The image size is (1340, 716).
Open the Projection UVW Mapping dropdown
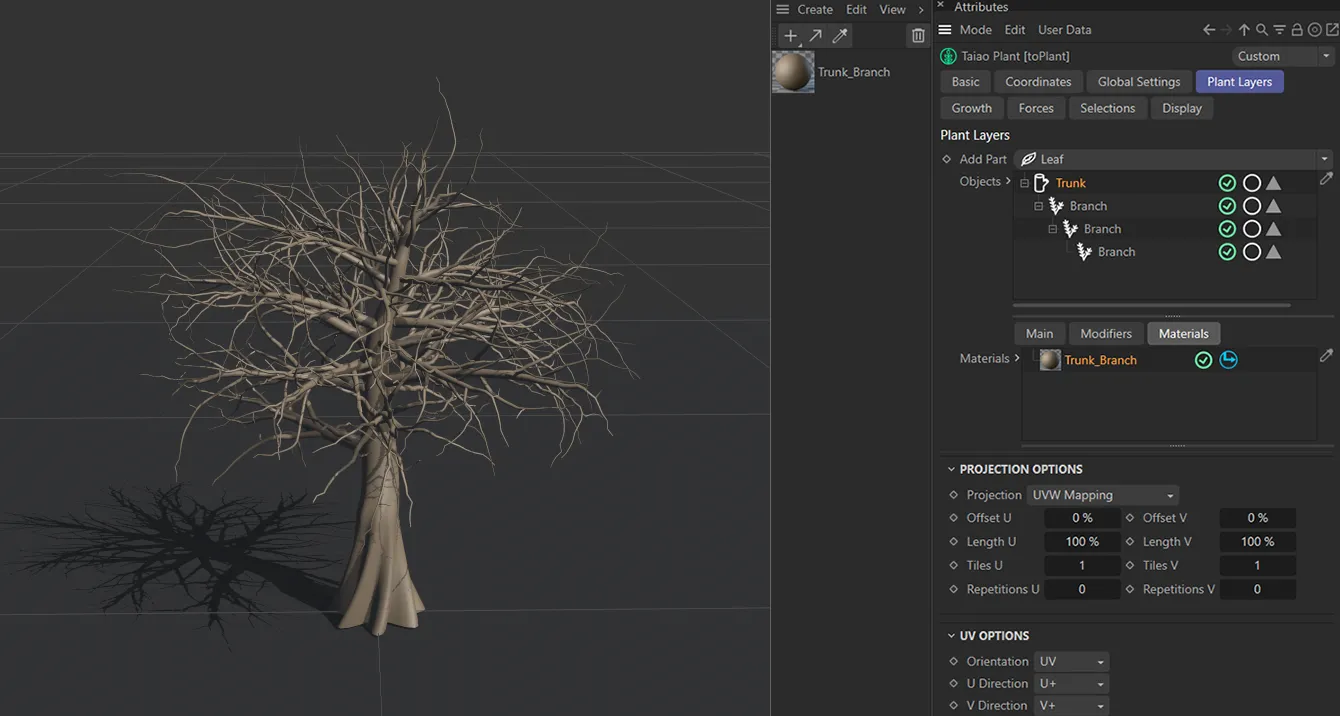[1102, 494]
